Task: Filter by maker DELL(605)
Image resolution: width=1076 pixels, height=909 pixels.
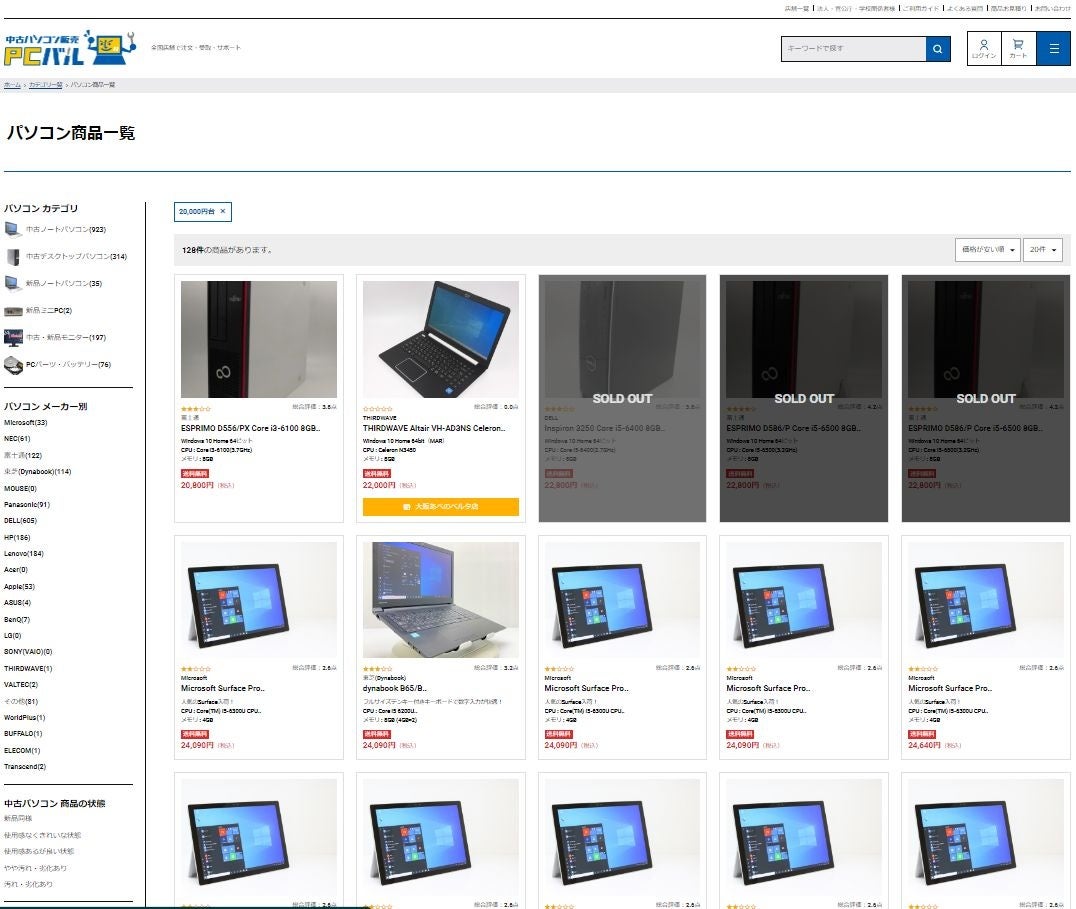Action: [21, 521]
